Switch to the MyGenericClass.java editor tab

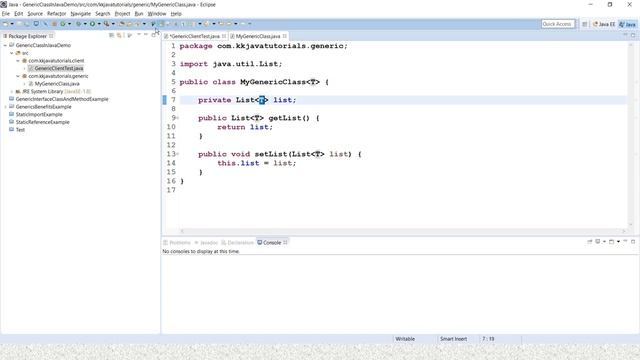[x=257, y=36]
